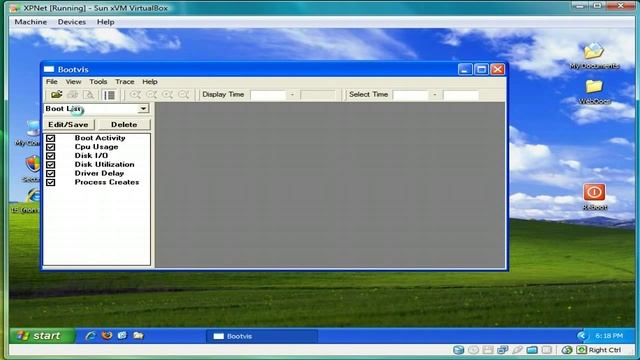Click the Bootvis taskbar button

pos(262,336)
